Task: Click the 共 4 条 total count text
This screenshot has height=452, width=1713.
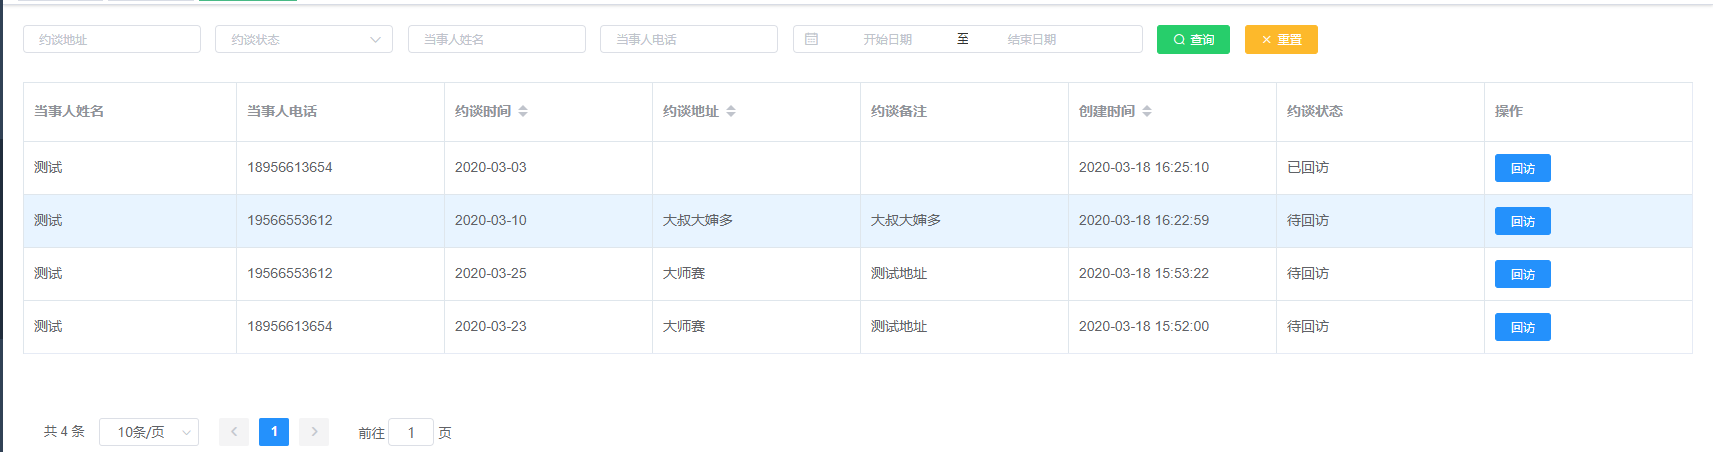Action: [64, 431]
